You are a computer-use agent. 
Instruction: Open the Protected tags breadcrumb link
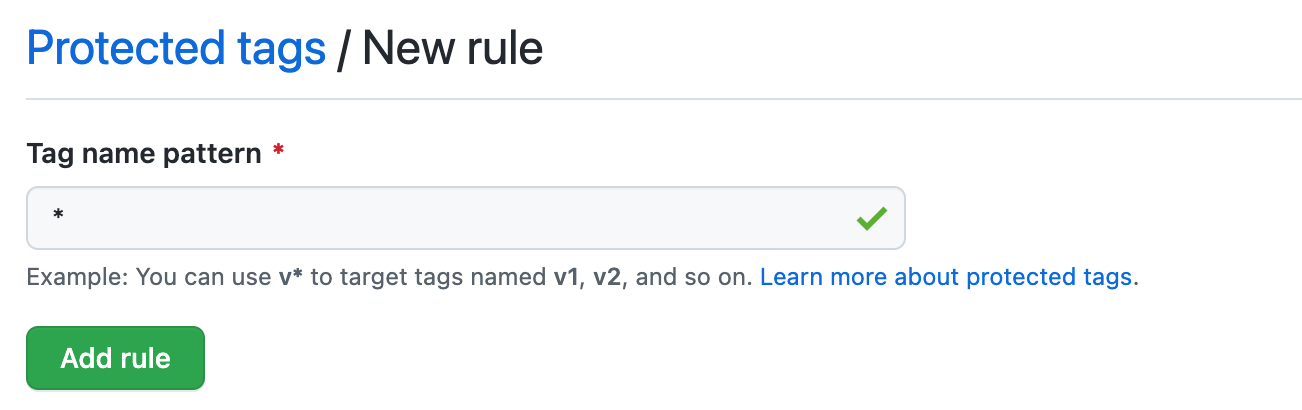177,48
